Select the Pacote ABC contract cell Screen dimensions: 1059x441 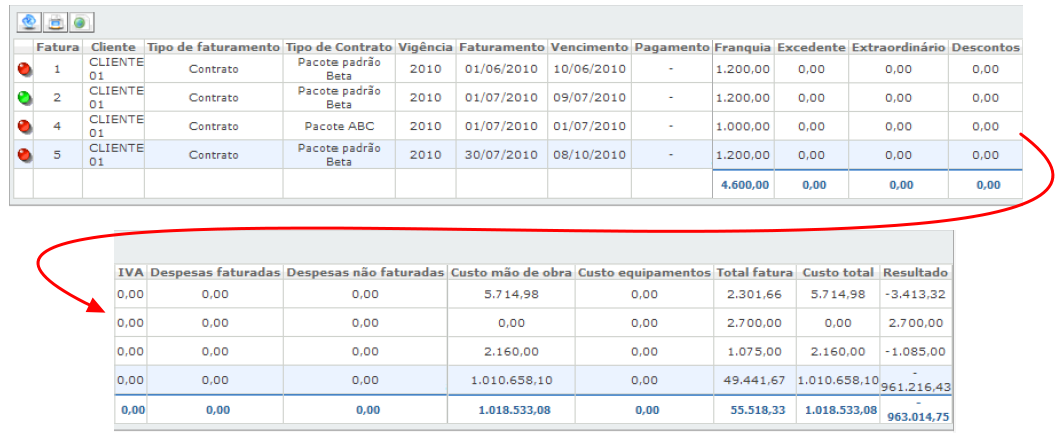point(338,127)
